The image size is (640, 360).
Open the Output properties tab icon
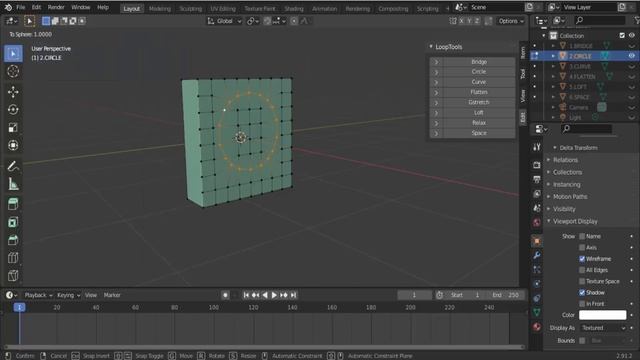(537, 179)
